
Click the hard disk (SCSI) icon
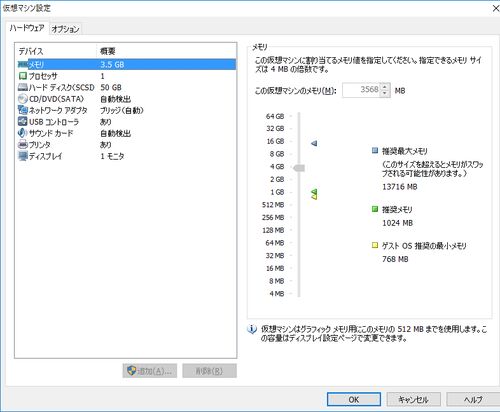(23, 87)
